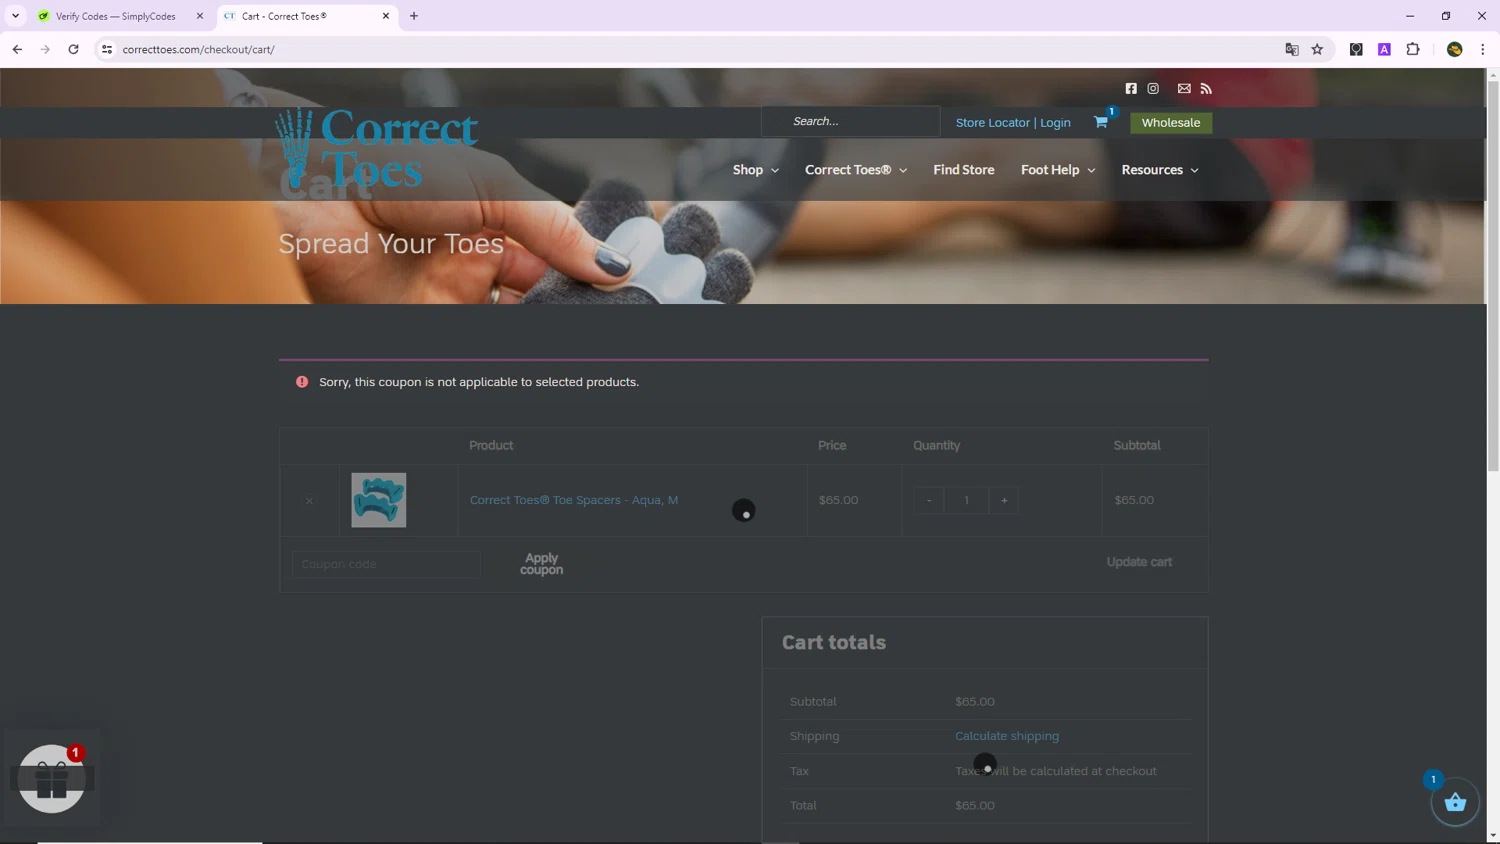Open the Chrome three-dot menu
Viewport: 1500px width, 844px height.
coord(1483,49)
